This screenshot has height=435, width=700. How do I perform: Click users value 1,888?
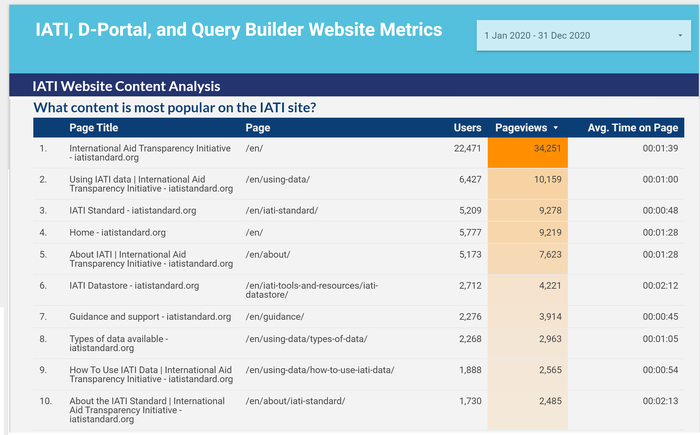(x=470, y=370)
